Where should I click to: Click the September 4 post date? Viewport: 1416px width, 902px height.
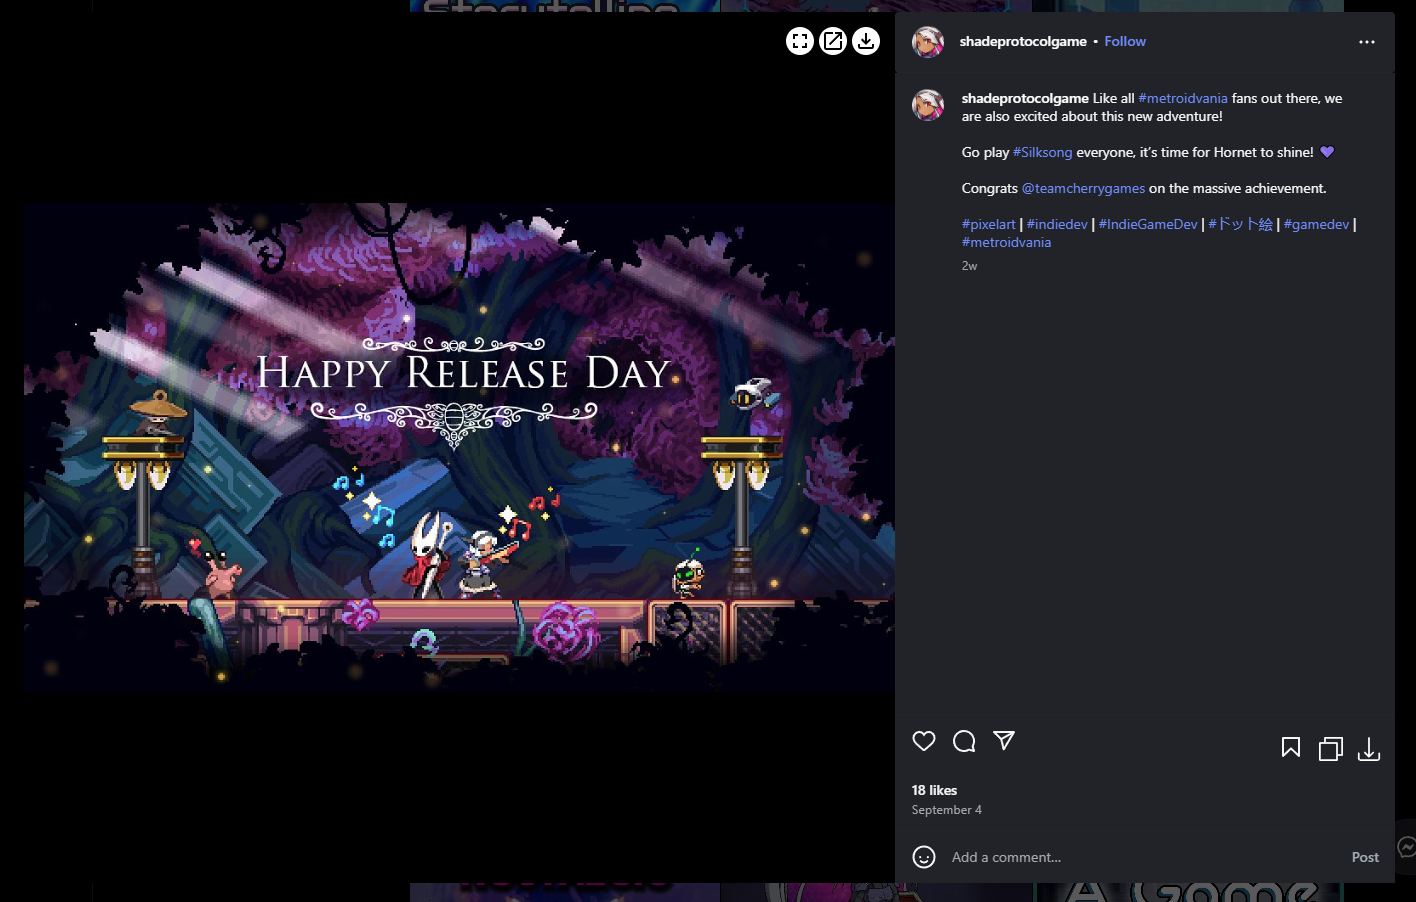pyautogui.click(x=946, y=810)
